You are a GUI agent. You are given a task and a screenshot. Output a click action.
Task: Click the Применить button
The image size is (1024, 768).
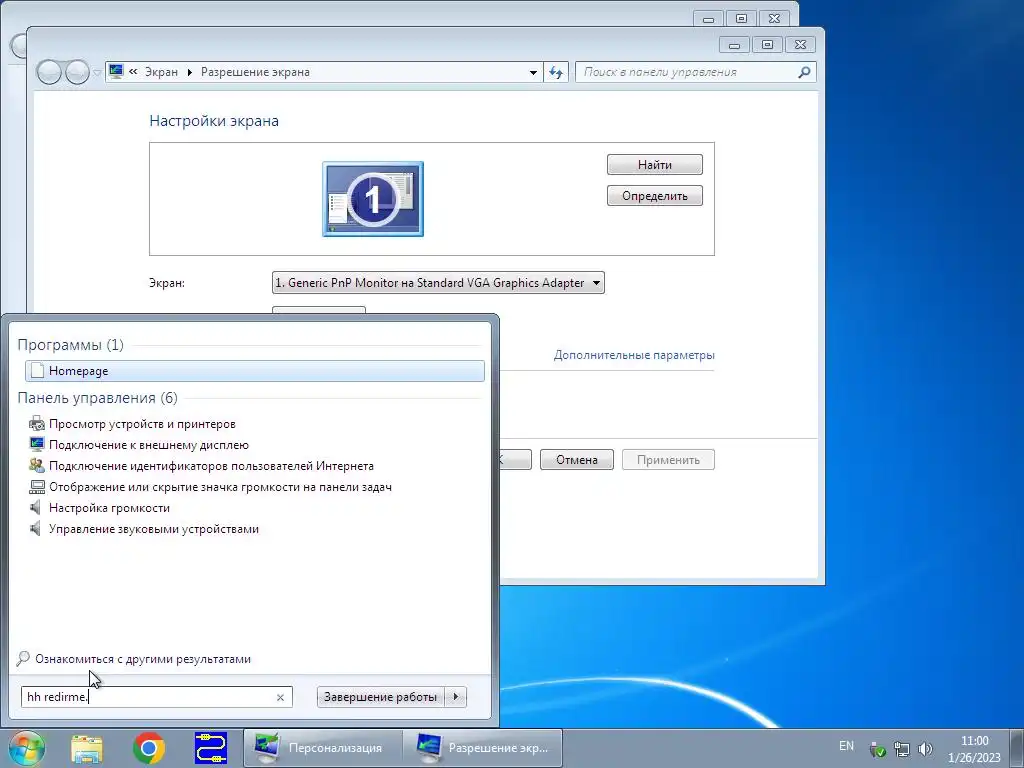pos(668,460)
